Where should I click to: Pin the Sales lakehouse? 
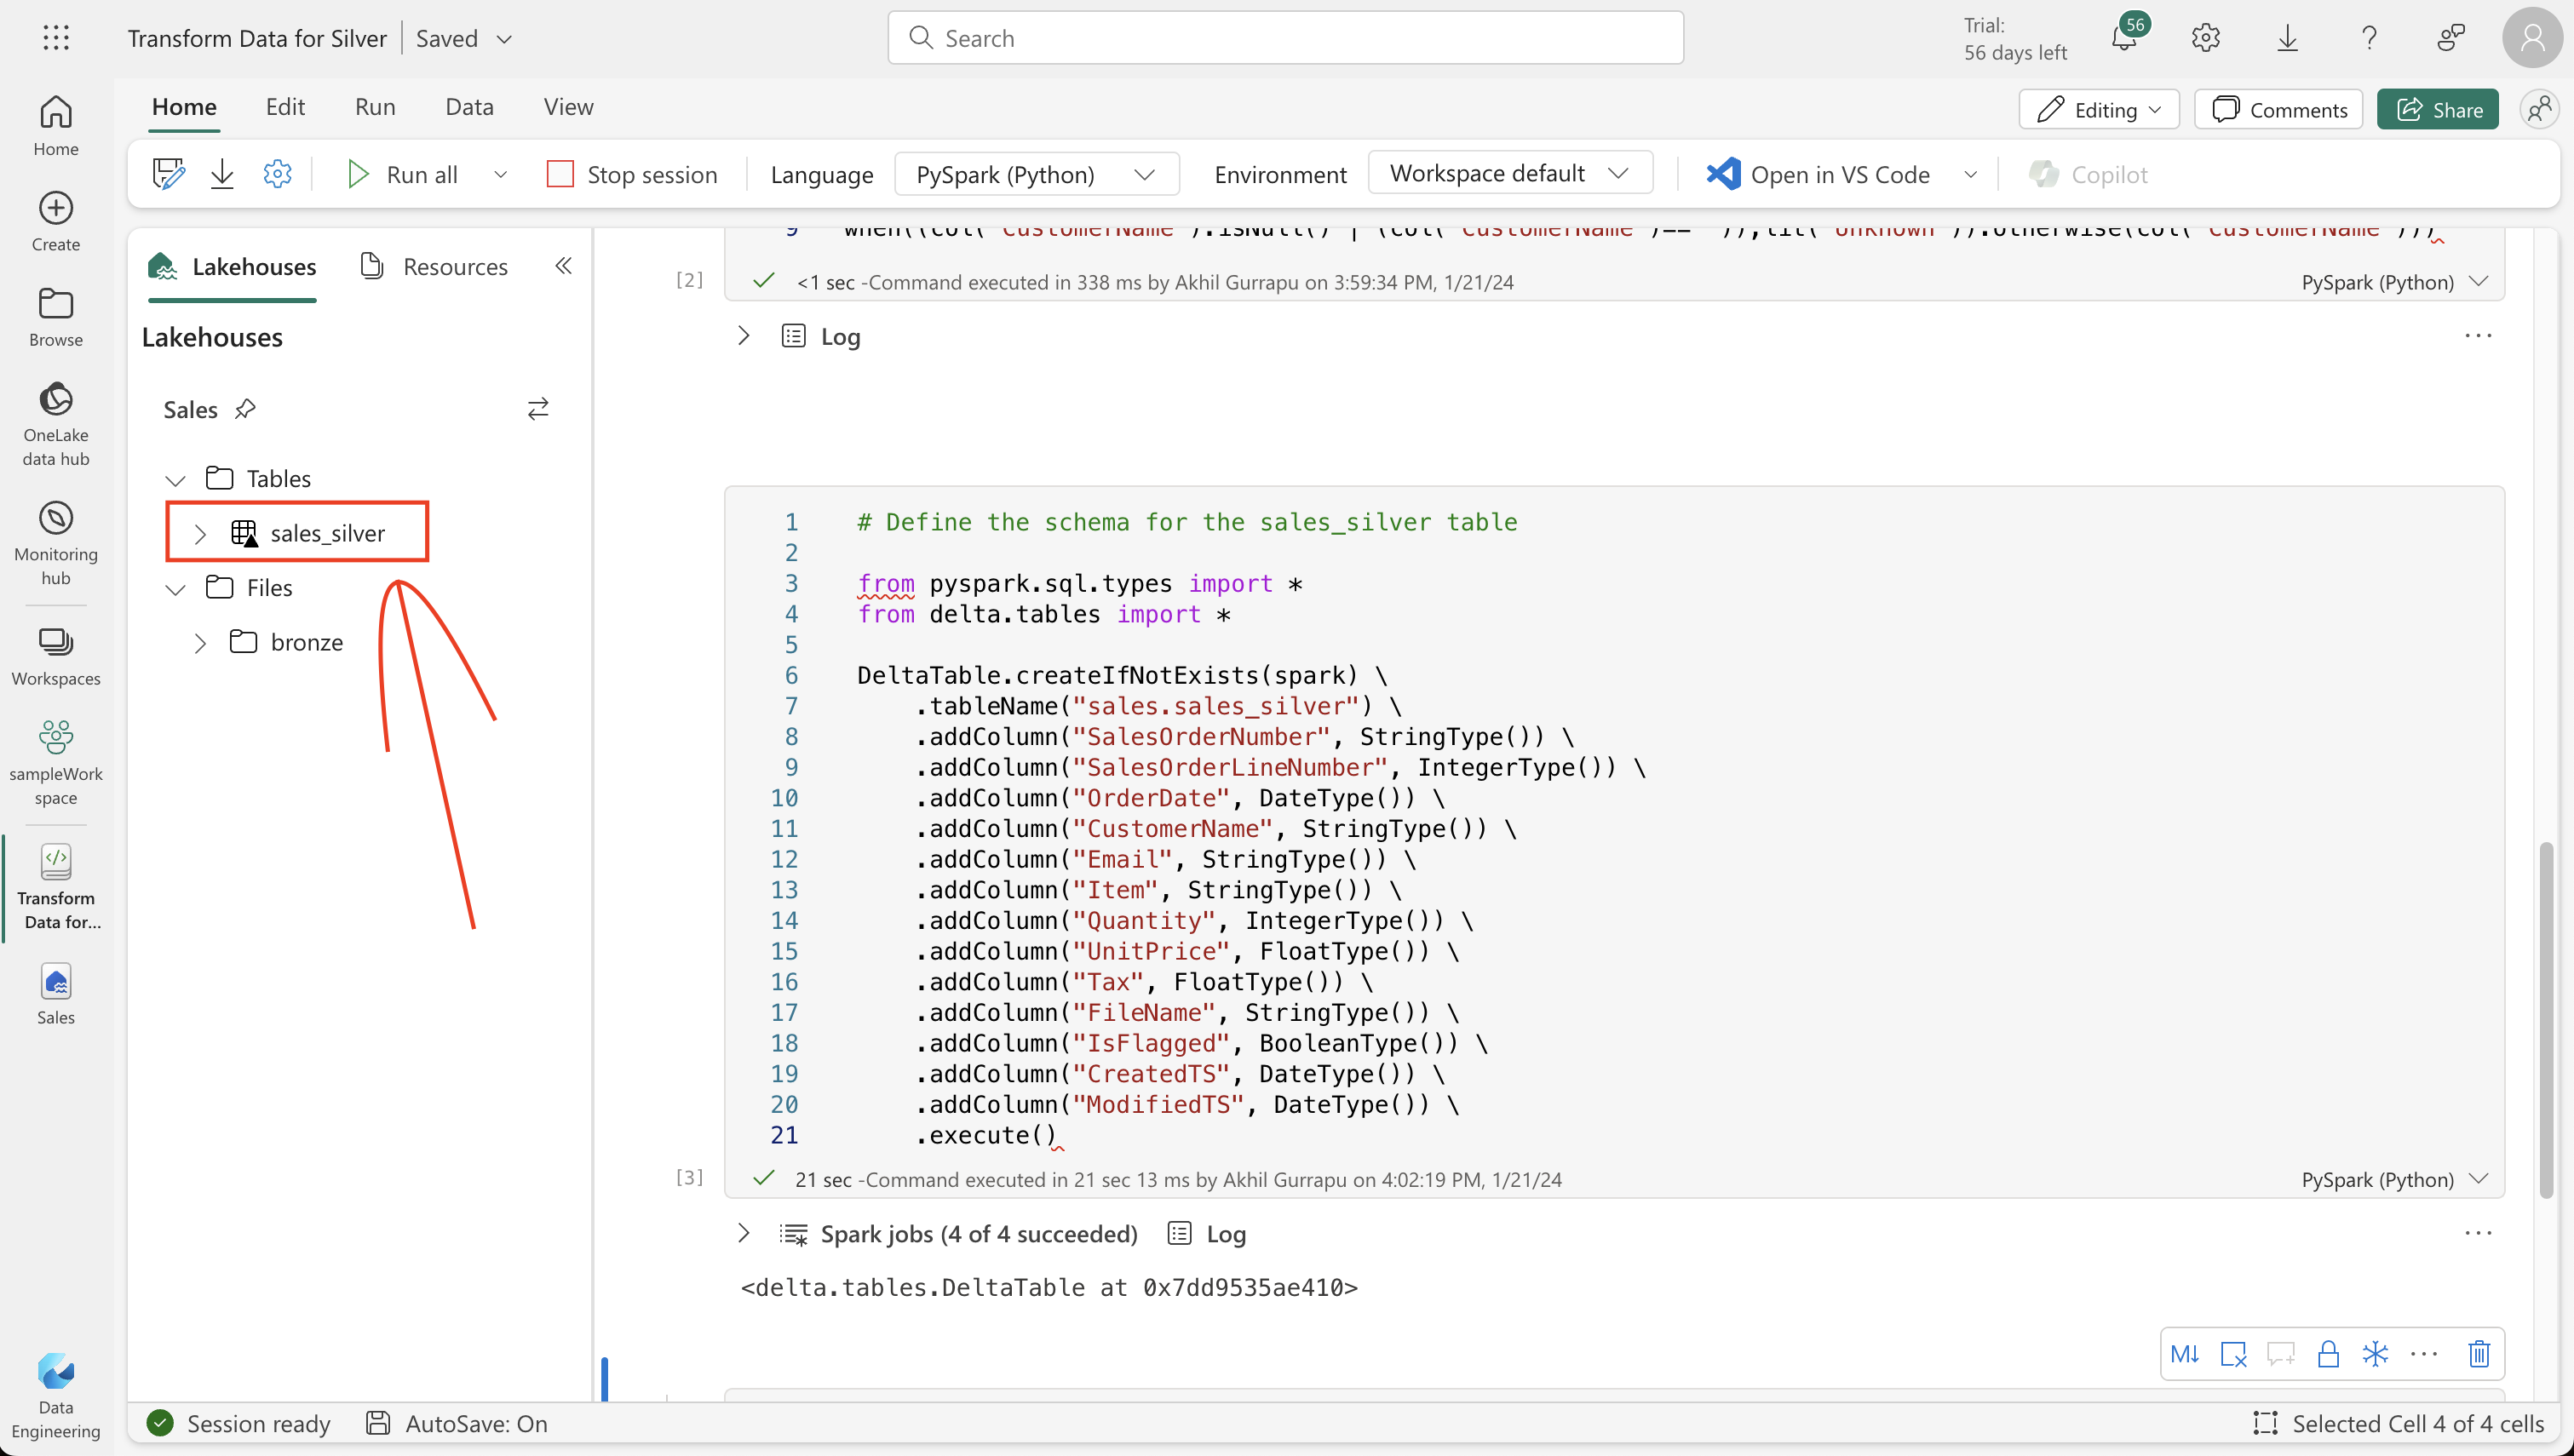(245, 409)
